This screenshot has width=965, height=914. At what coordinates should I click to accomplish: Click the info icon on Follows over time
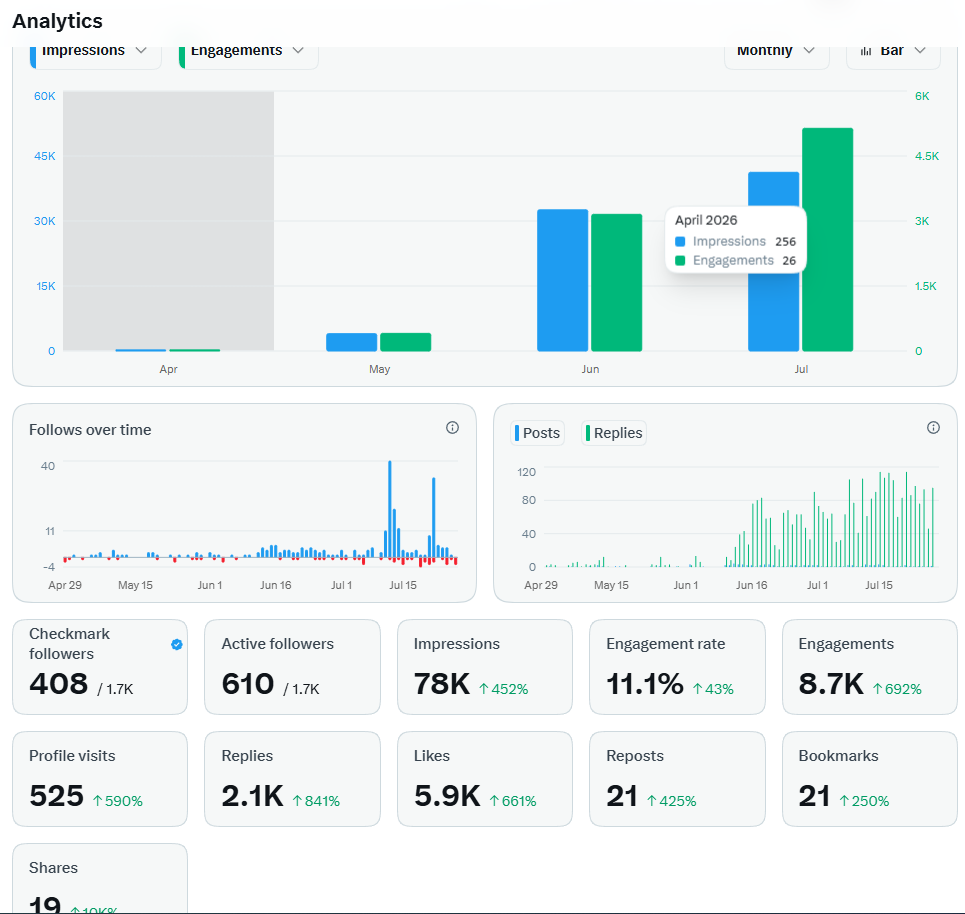click(x=452, y=428)
